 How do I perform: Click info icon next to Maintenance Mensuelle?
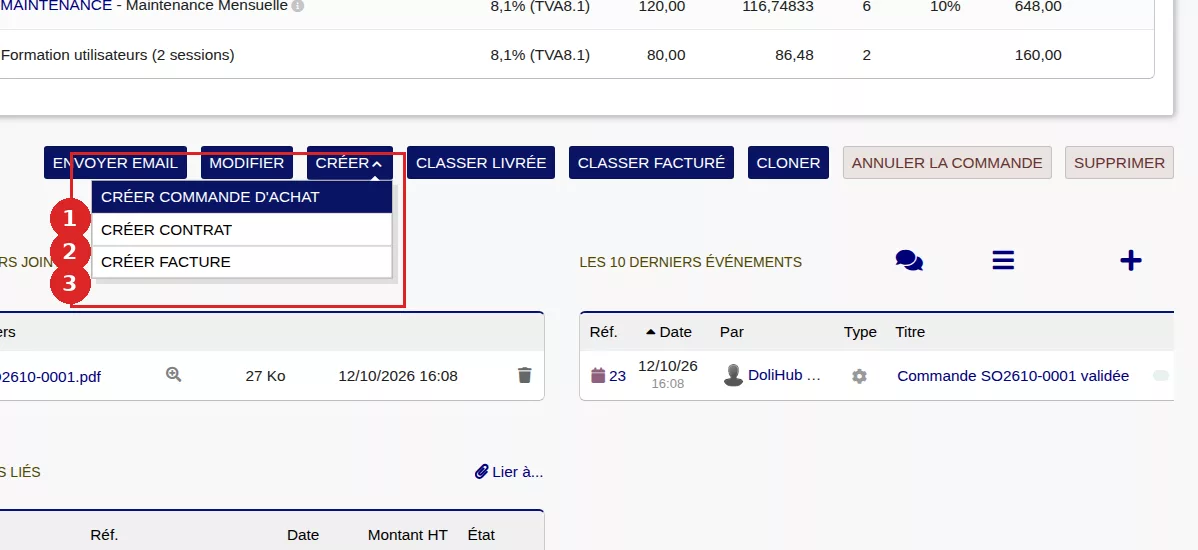pyautogui.click(x=298, y=6)
